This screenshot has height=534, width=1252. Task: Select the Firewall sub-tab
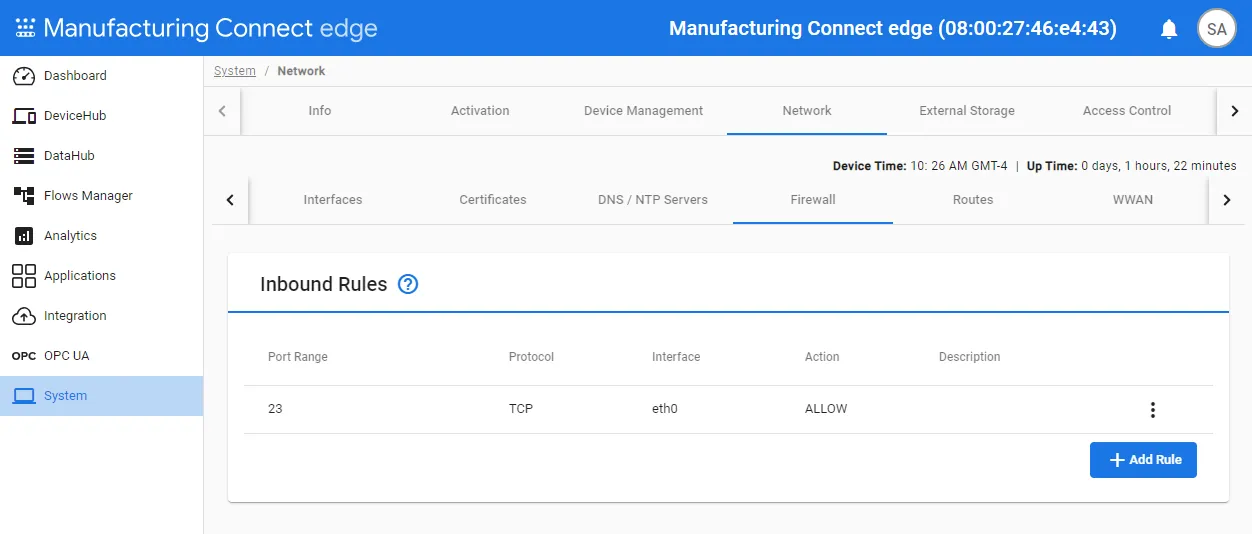[813, 200]
